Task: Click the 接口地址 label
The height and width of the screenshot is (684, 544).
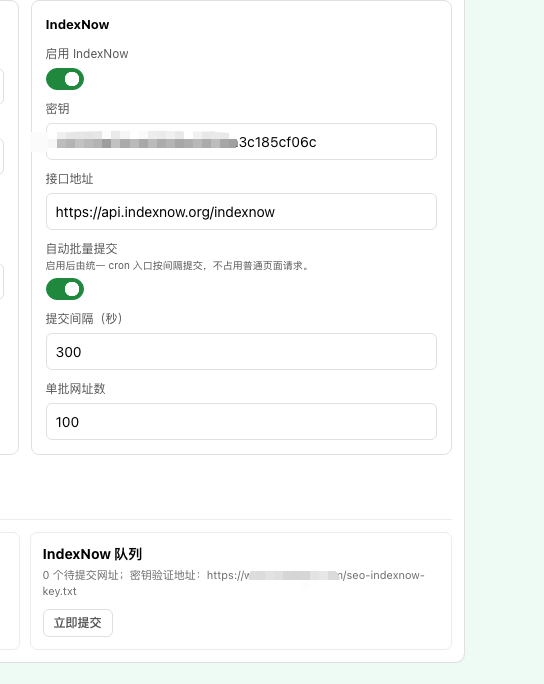Action: tap(69, 179)
